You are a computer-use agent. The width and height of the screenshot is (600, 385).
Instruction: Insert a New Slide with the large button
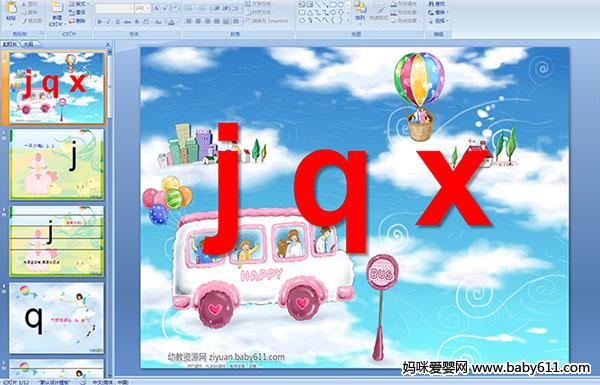(x=57, y=14)
